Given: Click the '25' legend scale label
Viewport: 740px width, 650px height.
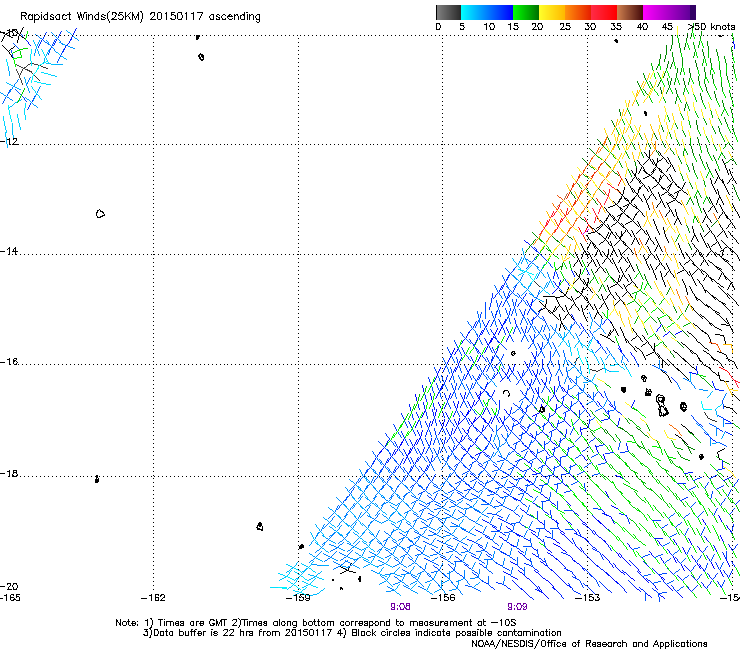Looking at the screenshot, I should 565,27.
